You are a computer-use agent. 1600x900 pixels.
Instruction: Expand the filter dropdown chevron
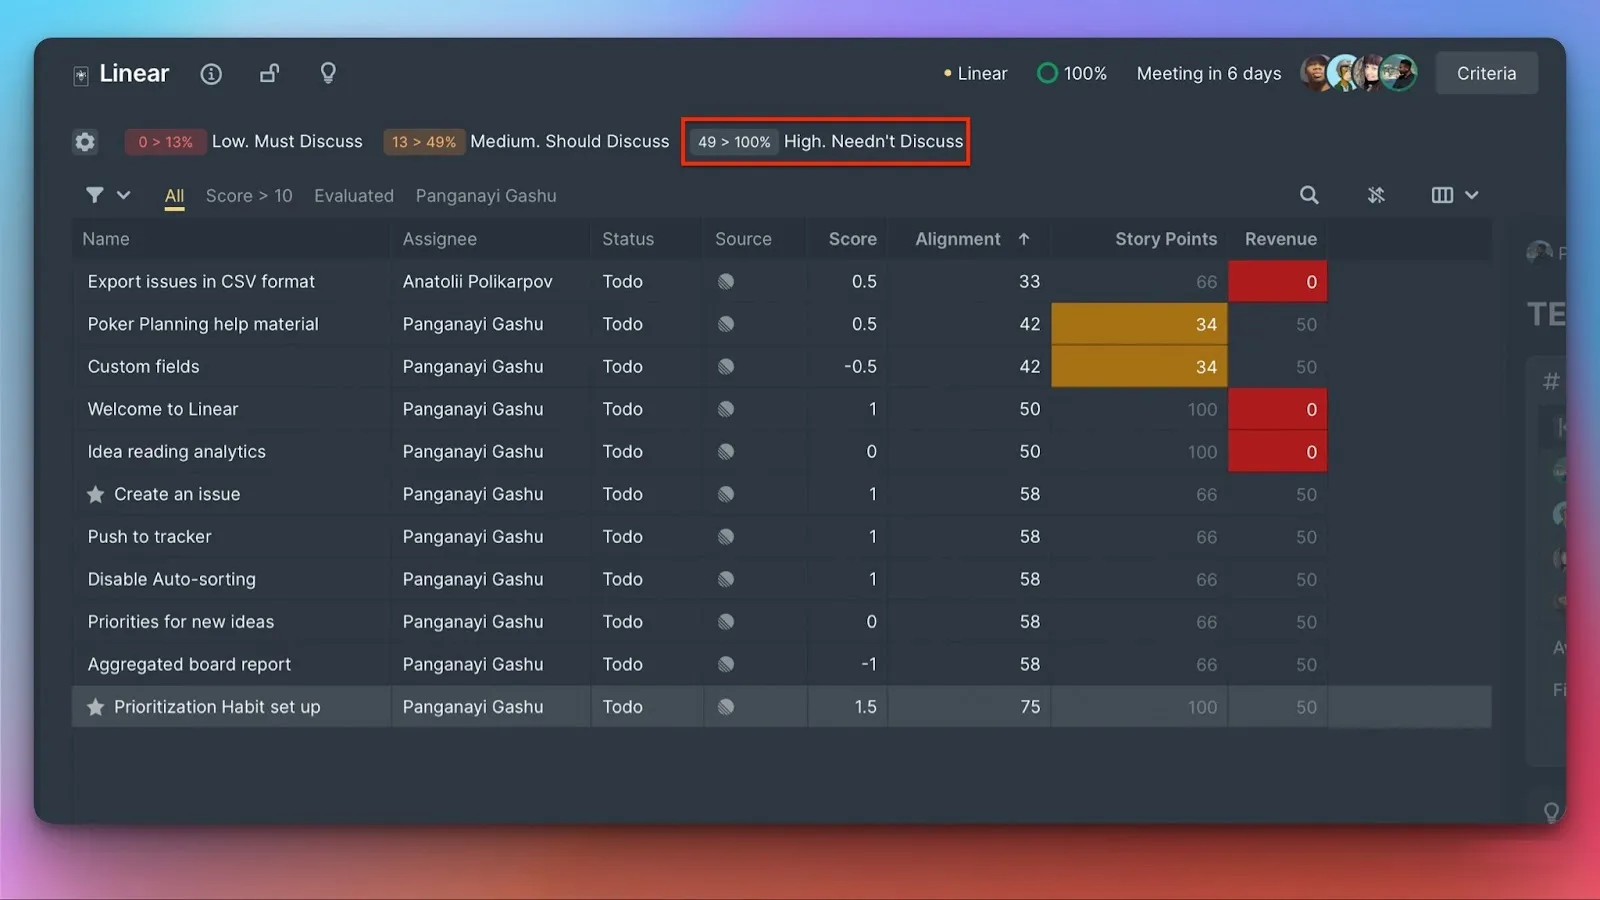point(124,195)
